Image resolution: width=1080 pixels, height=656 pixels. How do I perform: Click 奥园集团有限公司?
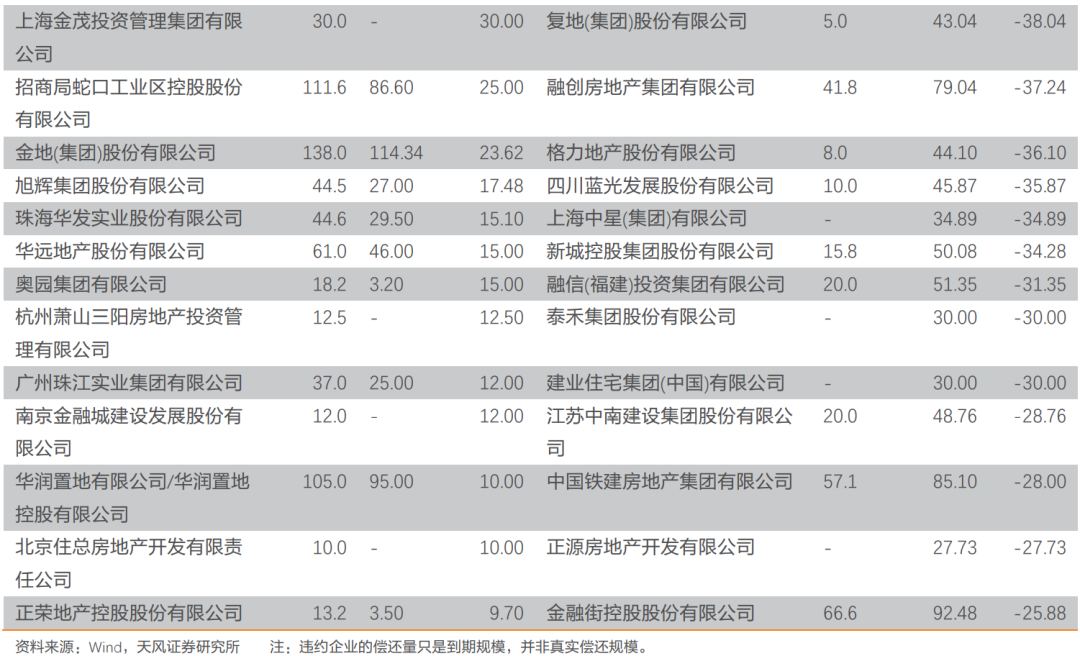click(91, 285)
